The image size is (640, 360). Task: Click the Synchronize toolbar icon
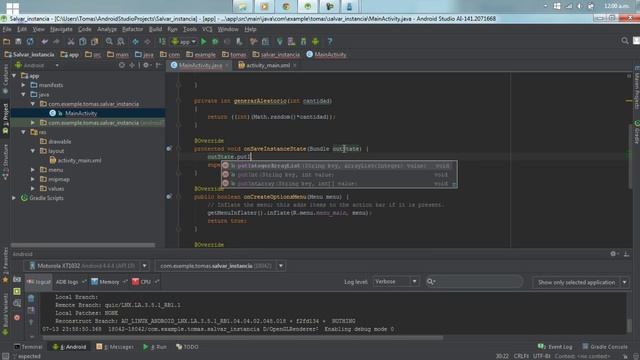(x=30, y=41)
